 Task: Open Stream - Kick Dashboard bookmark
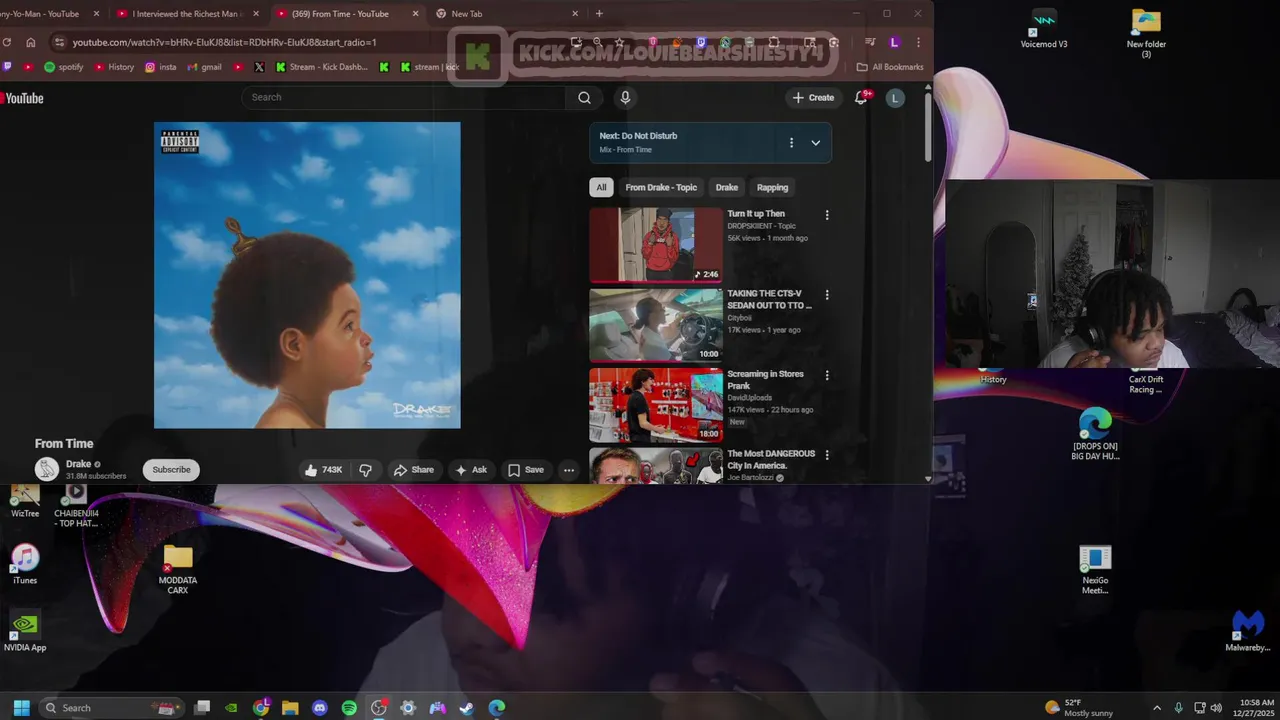click(323, 67)
